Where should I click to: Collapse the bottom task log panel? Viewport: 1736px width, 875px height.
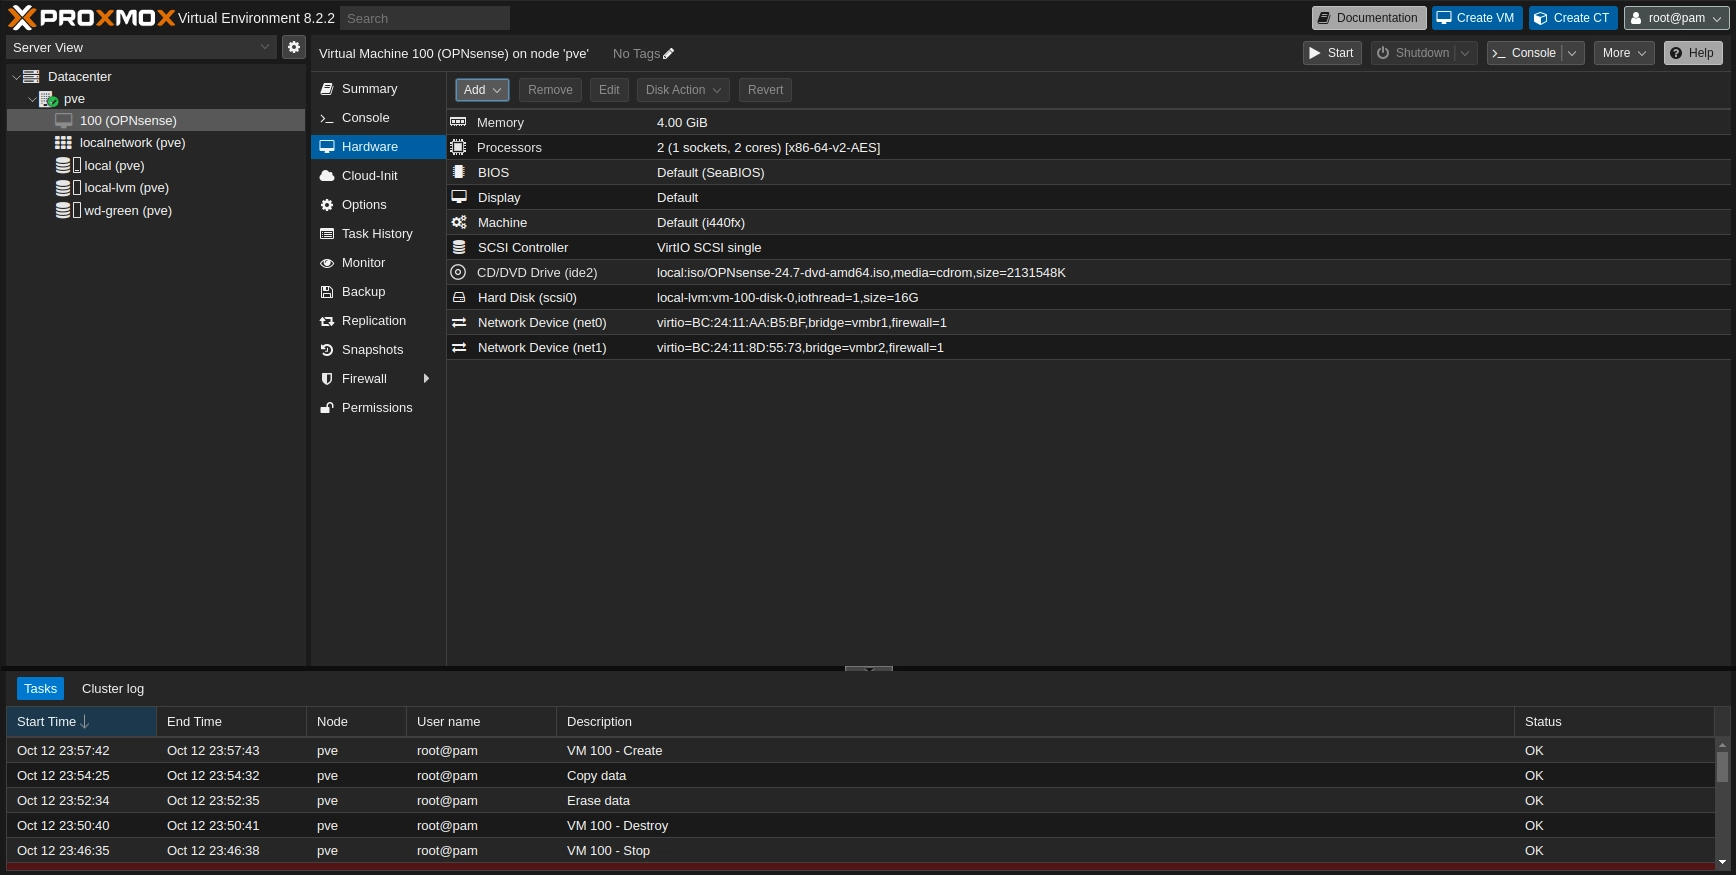(x=869, y=668)
